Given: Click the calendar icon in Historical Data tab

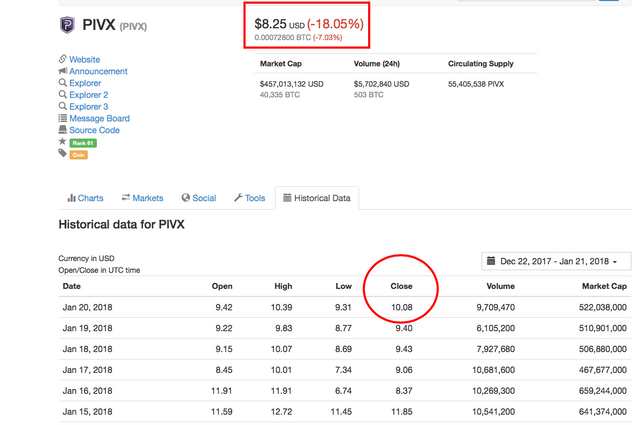Looking at the screenshot, I should pyautogui.click(x=287, y=198).
